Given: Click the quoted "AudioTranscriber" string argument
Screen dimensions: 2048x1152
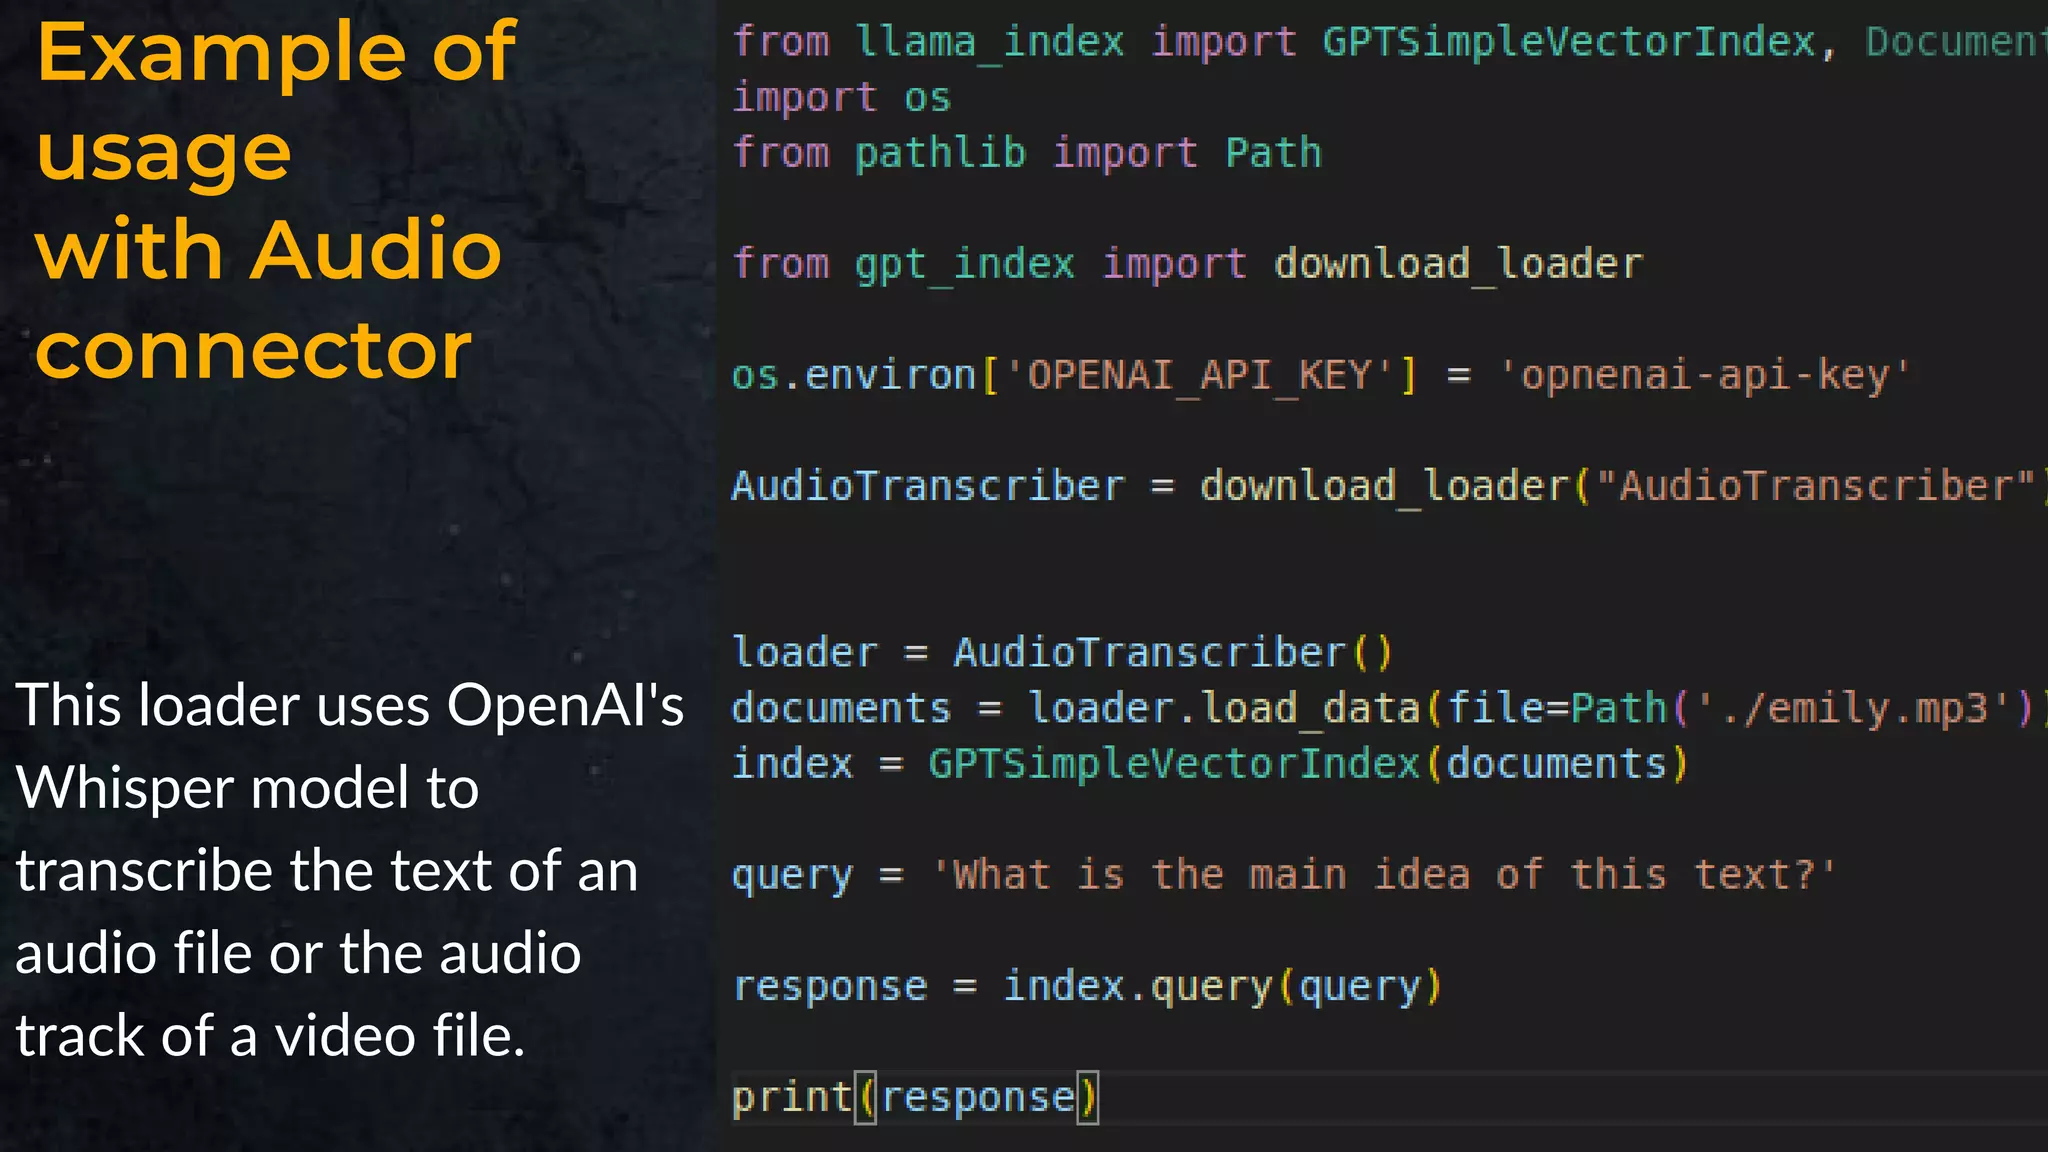Looking at the screenshot, I should tap(1815, 486).
